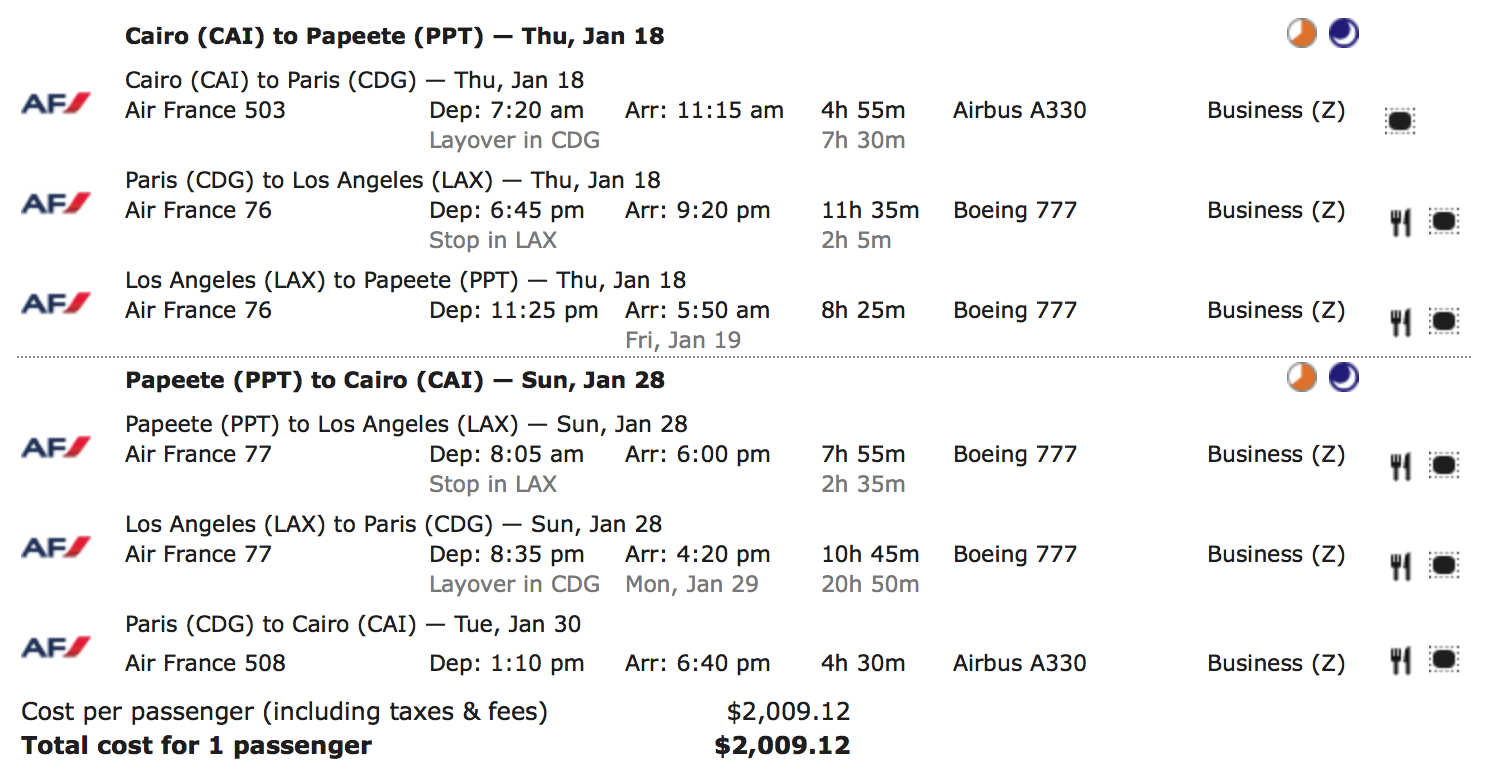Click the blue overnight moon icon for Cairo to Papeete
The image size is (1490, 782).
pyautogui.click(x=1343, y=34)
